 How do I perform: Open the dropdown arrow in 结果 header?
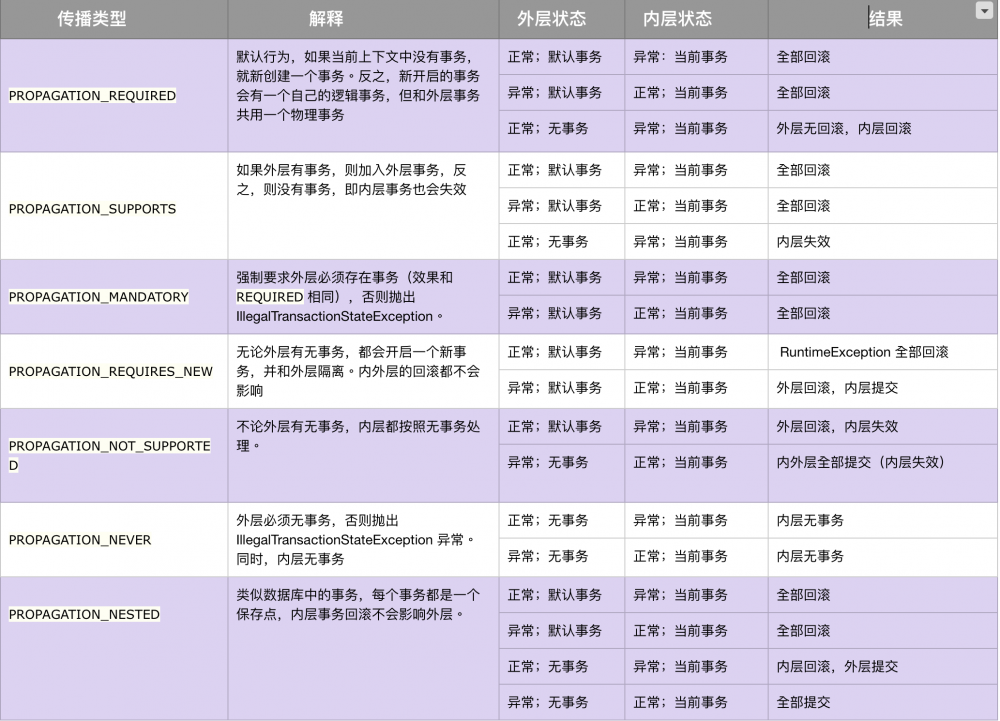983,10
